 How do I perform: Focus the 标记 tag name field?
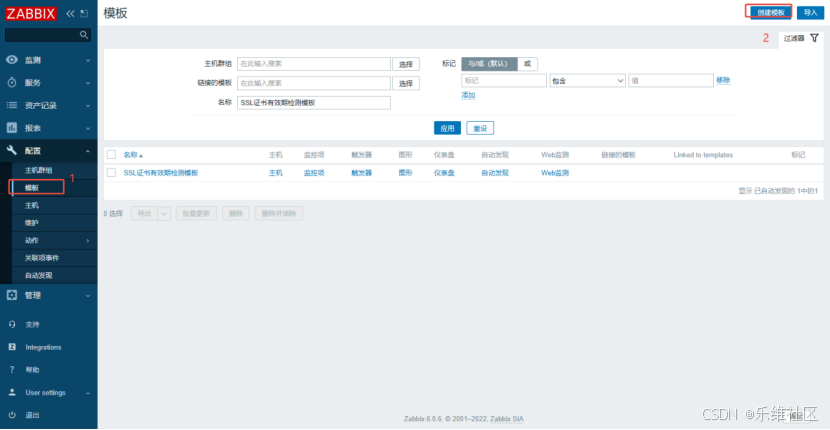504,80
